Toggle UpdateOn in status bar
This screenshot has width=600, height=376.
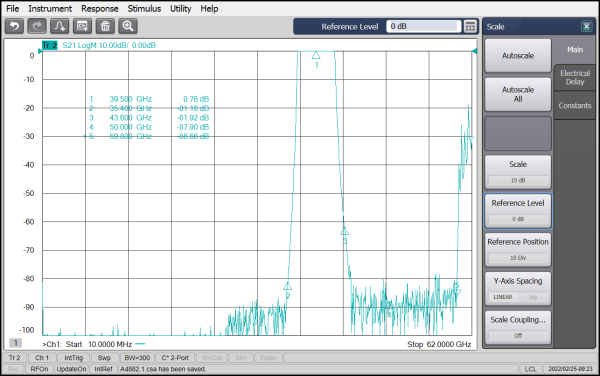(x=71, y=369)
